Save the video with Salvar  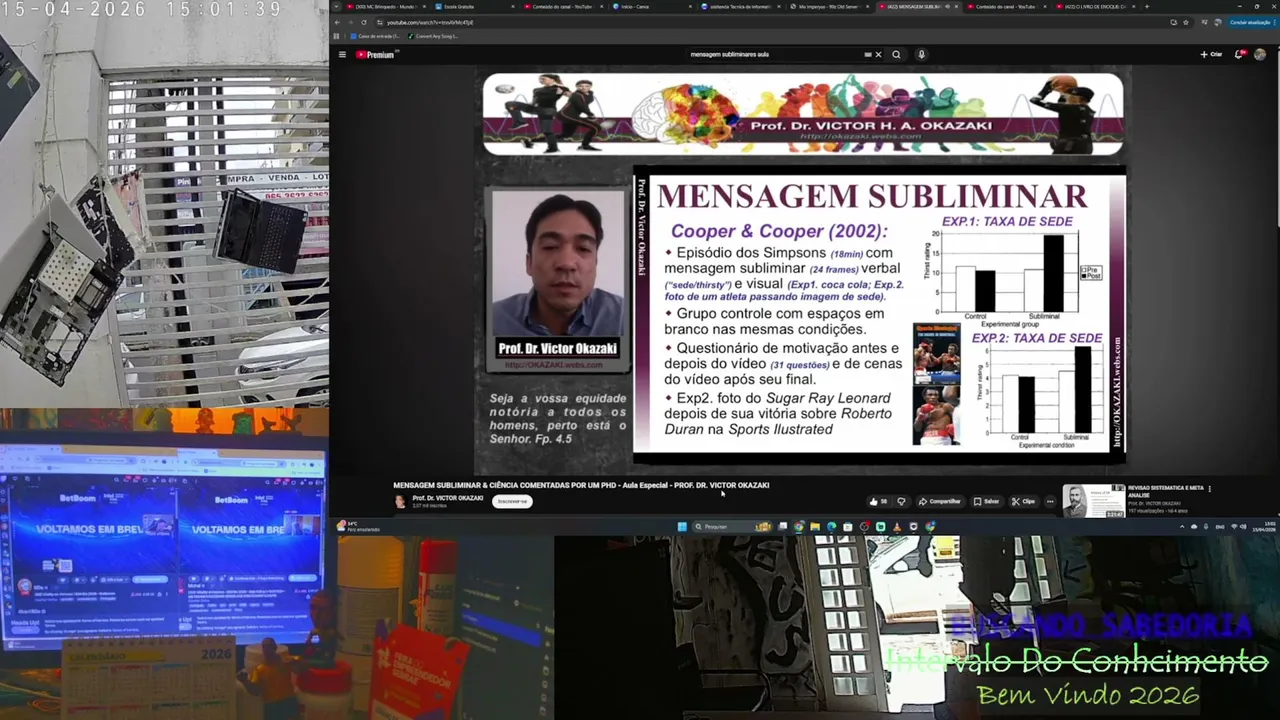tap(986, 501)
